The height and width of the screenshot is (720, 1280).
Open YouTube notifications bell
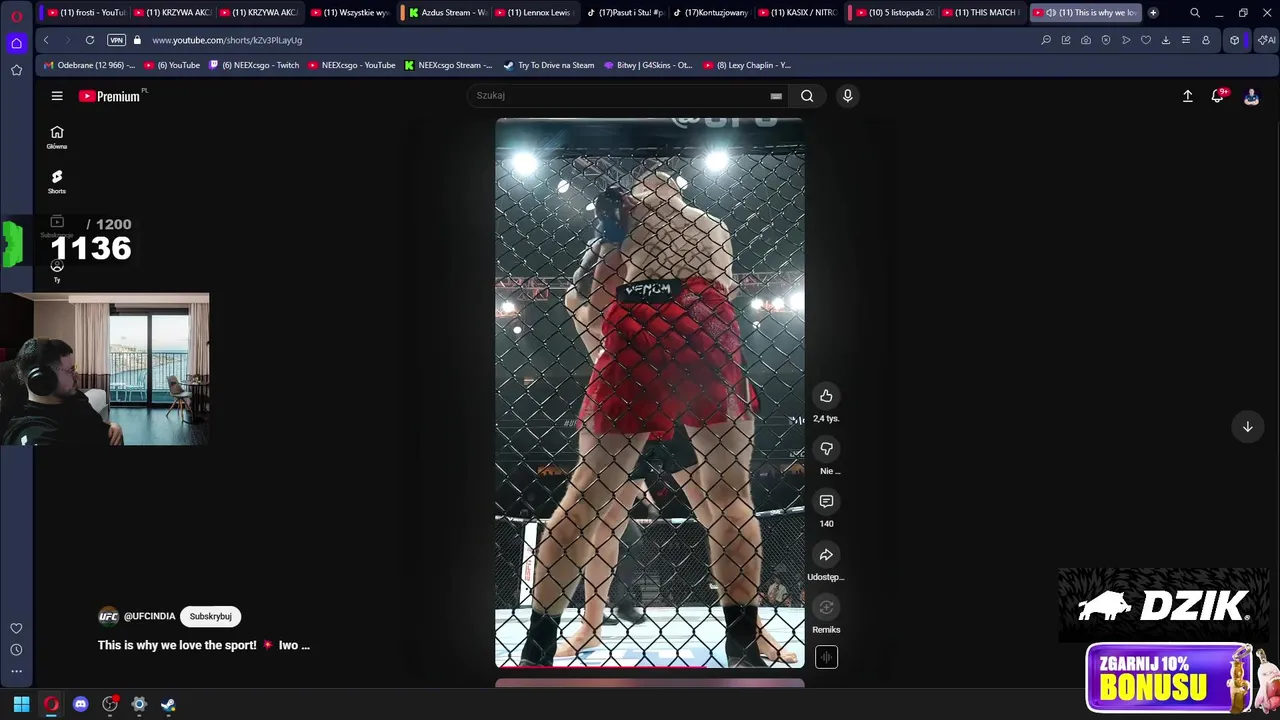click(1217, 96)
